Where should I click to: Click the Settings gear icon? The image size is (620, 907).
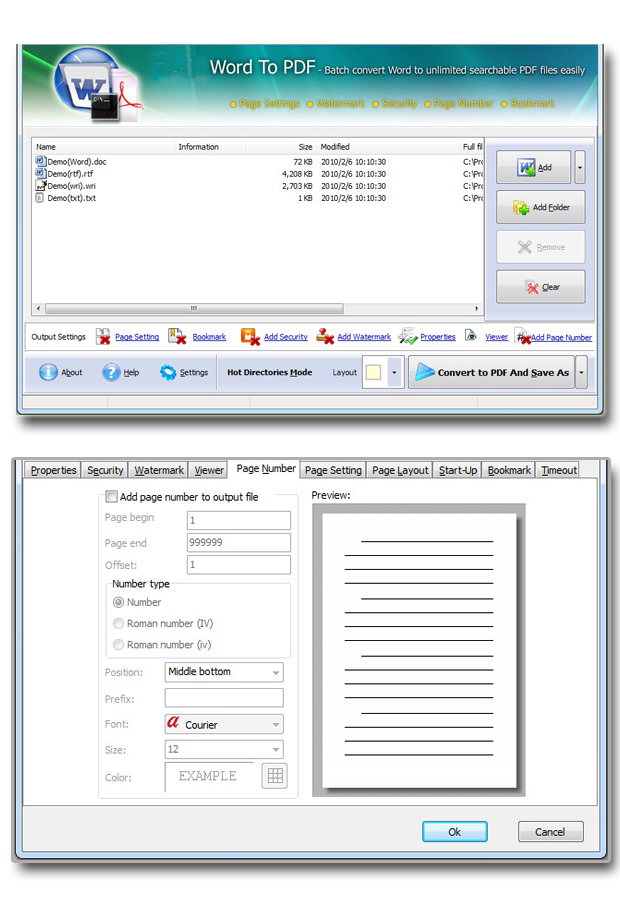pyautogui.click(x=168, y=372)
